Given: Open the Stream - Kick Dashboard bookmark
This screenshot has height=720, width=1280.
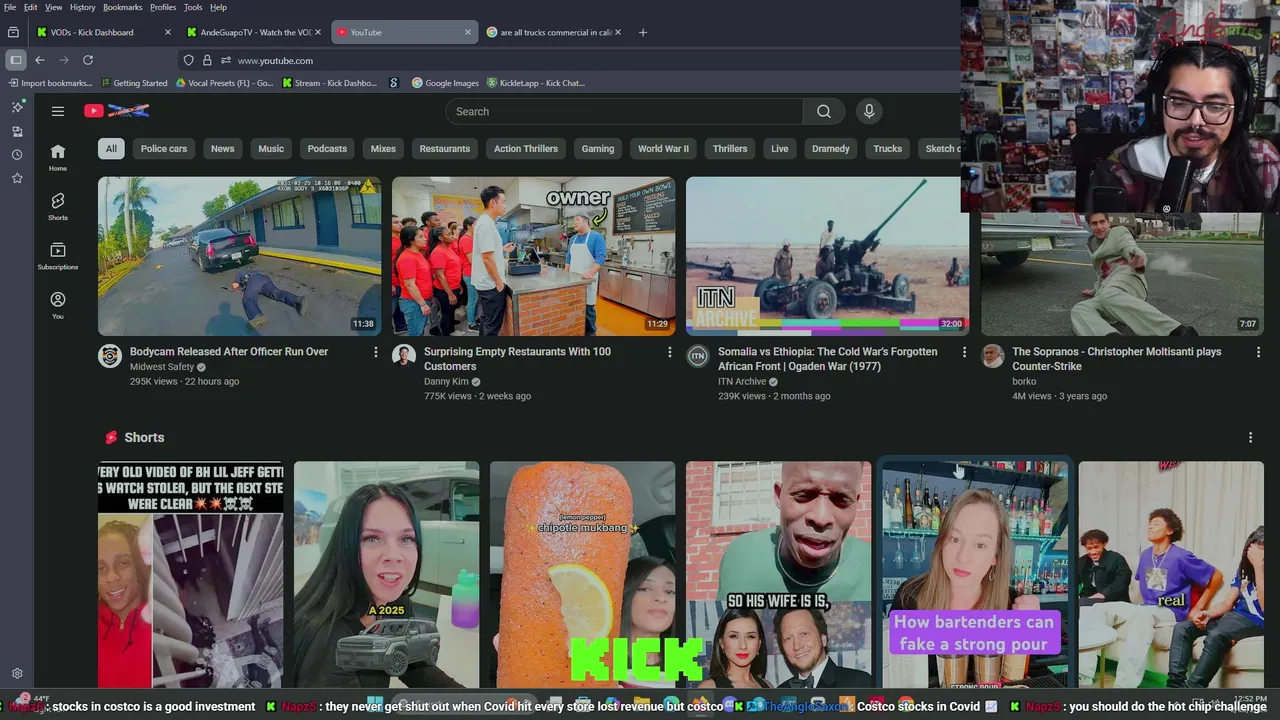Looking at the screenshot, I should point(330,83).
